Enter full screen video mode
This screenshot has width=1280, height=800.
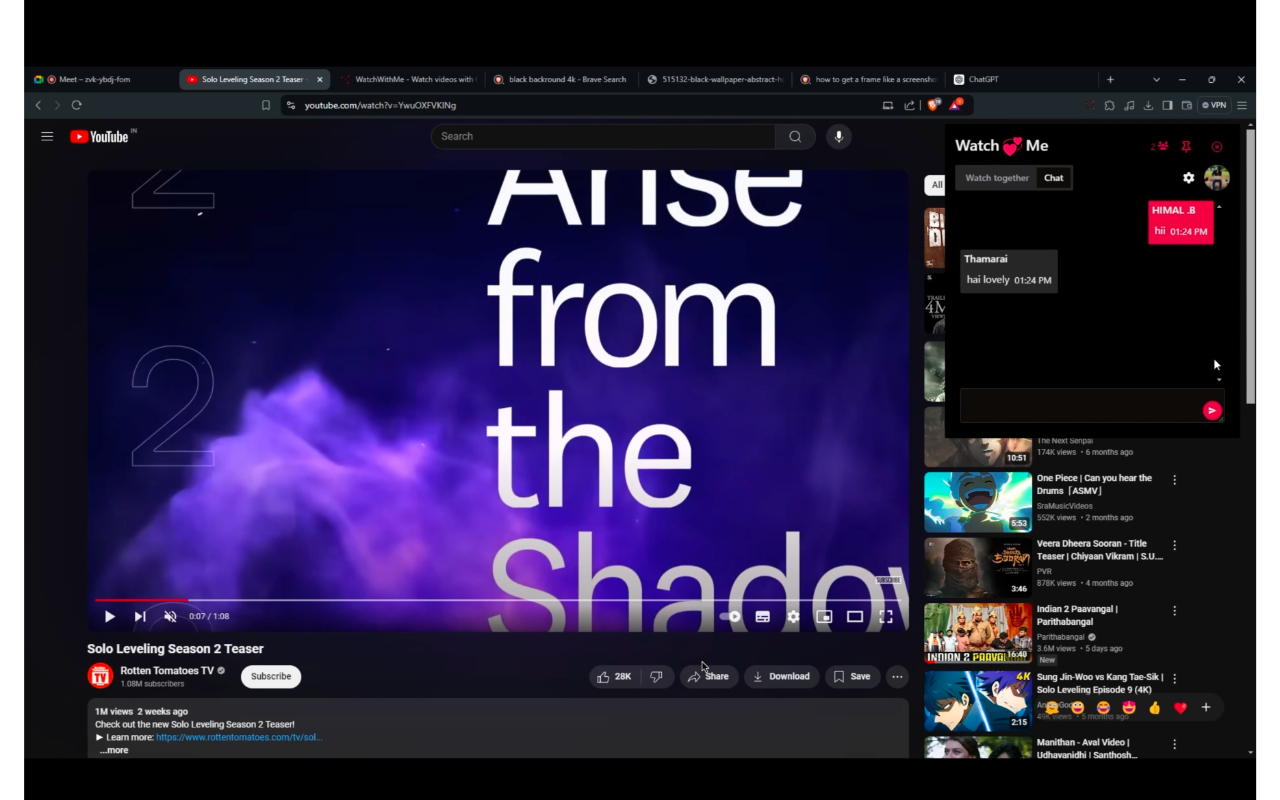(x=886, y=617)
